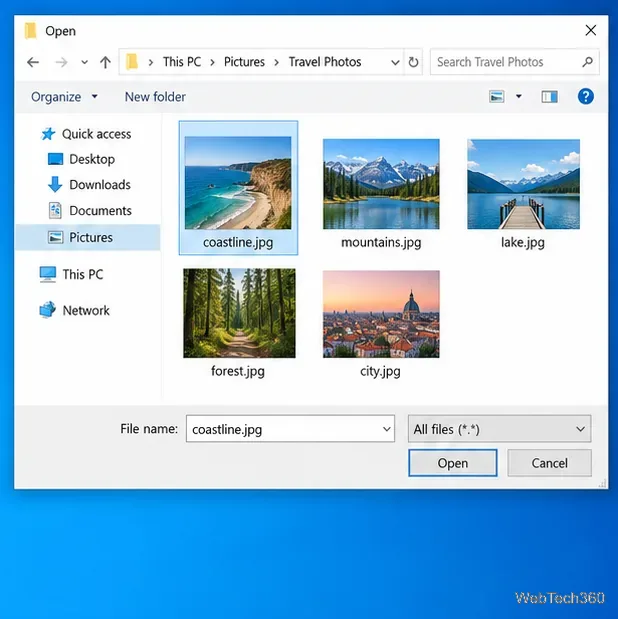Click the lake.jpg file name label
The height and width of the screenshot is (619, 618).
(523, 242)
